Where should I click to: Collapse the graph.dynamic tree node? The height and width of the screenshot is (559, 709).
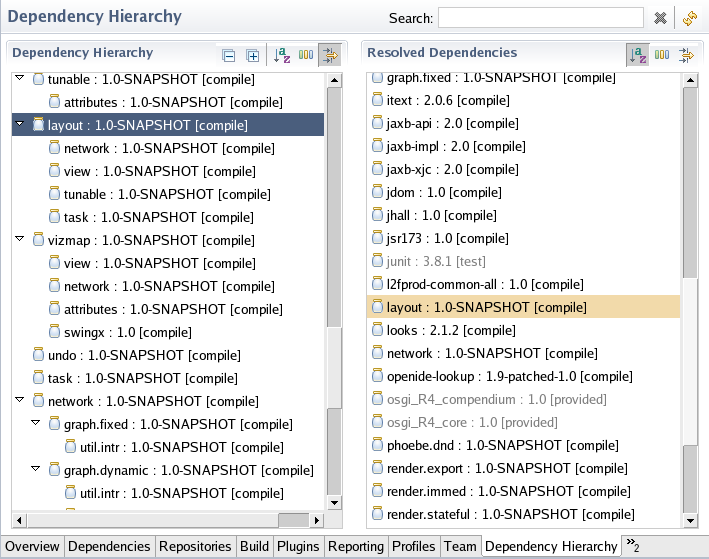click(x=37, y=469)
